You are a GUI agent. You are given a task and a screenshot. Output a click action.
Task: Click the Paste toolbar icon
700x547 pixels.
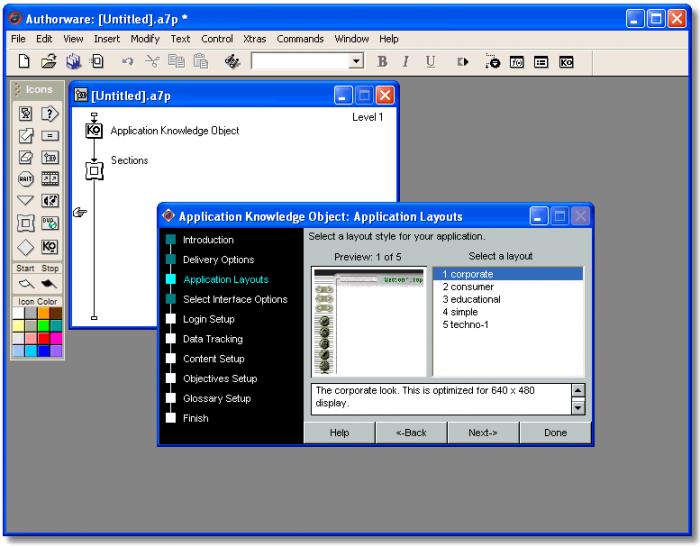point(200,62)
